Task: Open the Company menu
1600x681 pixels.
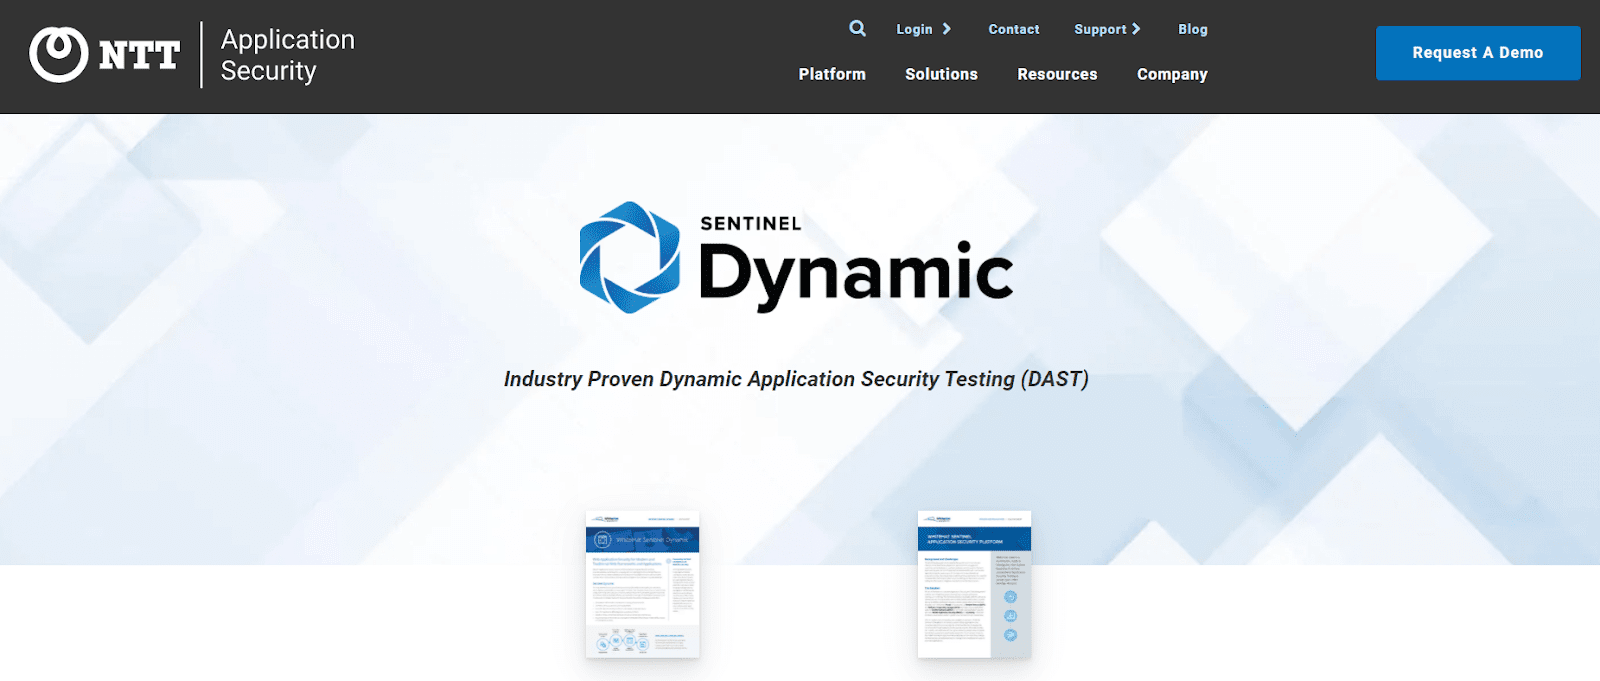Action: tap(1172, 74)
